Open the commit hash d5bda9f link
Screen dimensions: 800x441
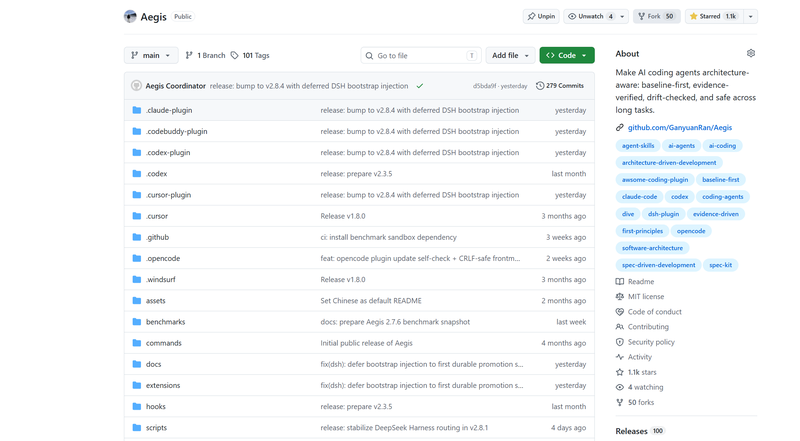point(484,86)
